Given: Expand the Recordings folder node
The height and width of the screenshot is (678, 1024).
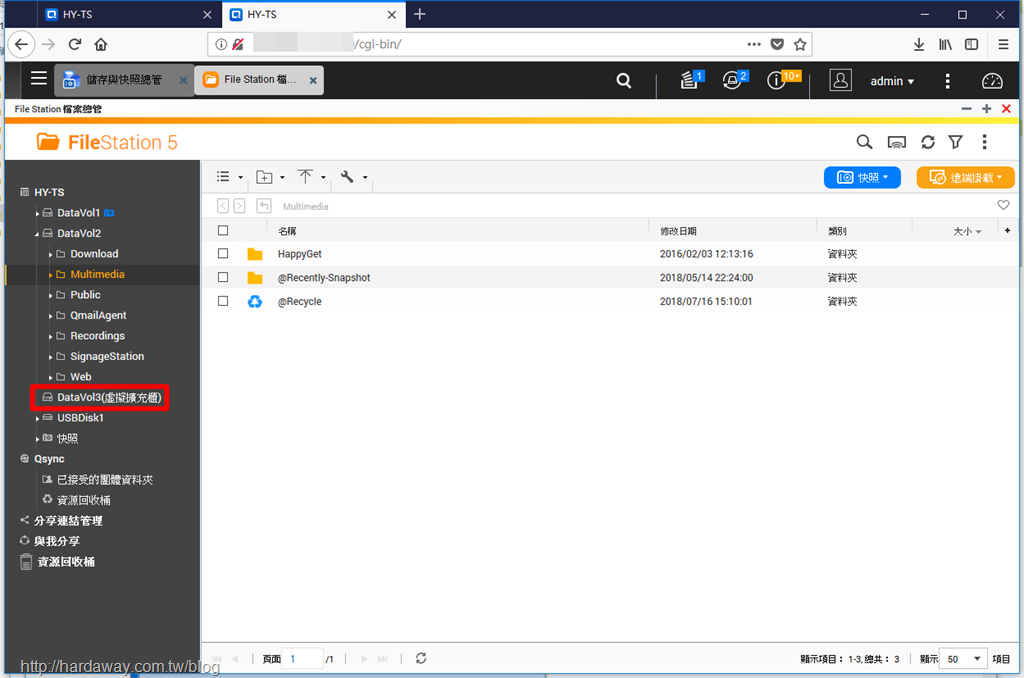Looking at the screenshot, I should (x=50, y=337).
